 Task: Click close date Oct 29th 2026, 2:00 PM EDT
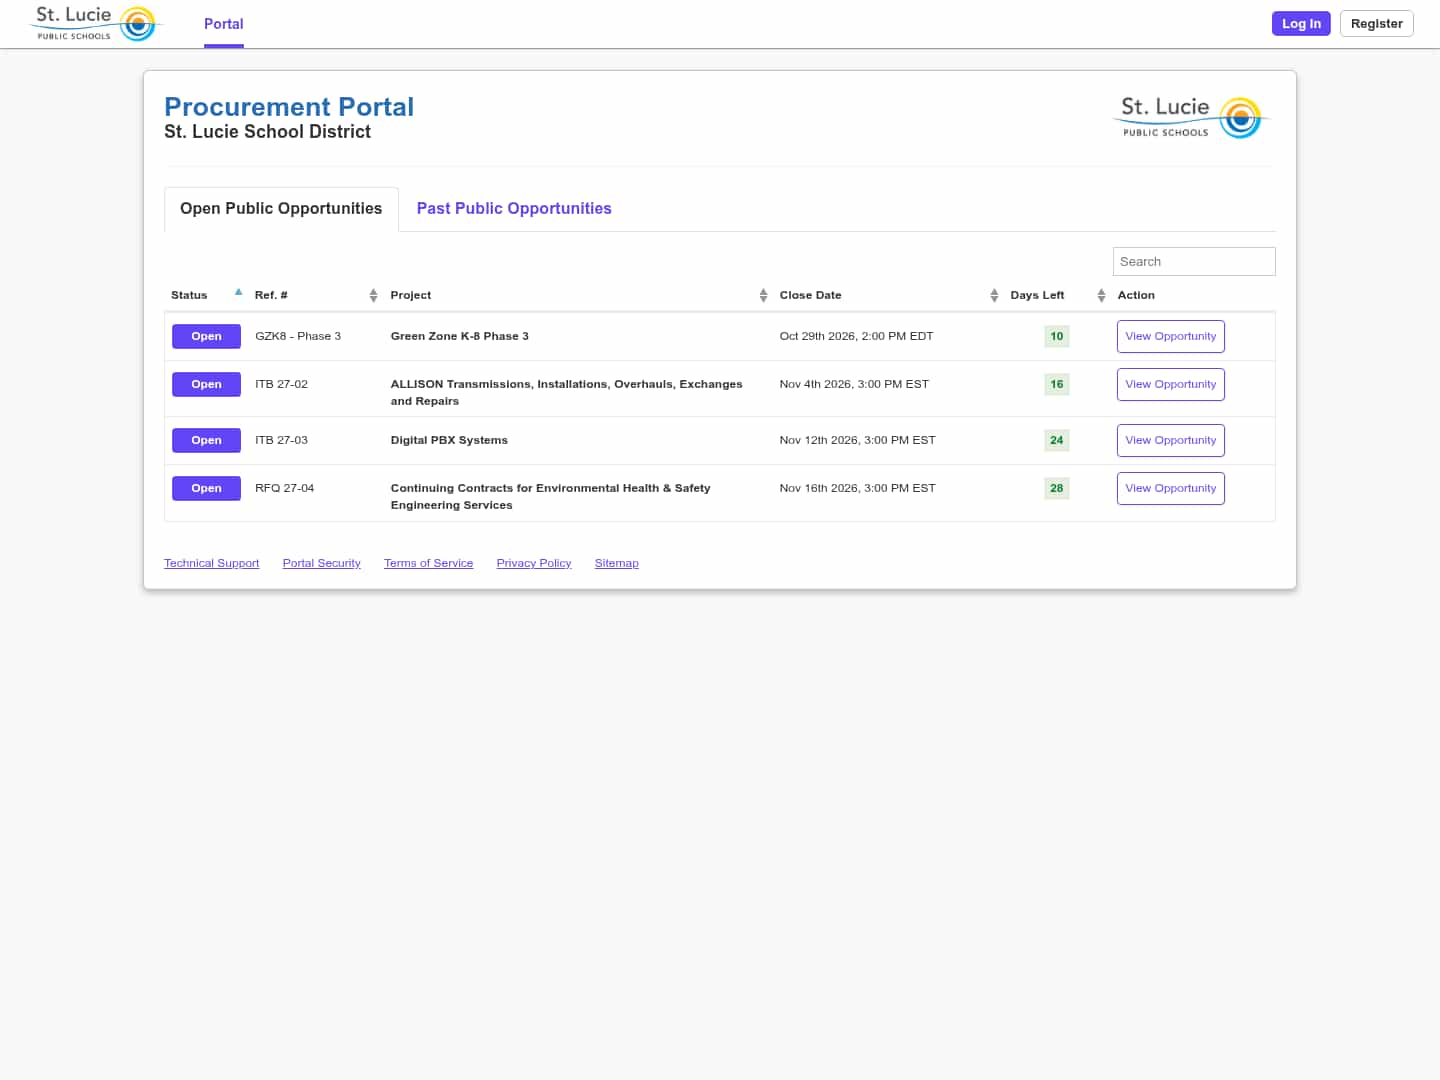click(857, 336)
